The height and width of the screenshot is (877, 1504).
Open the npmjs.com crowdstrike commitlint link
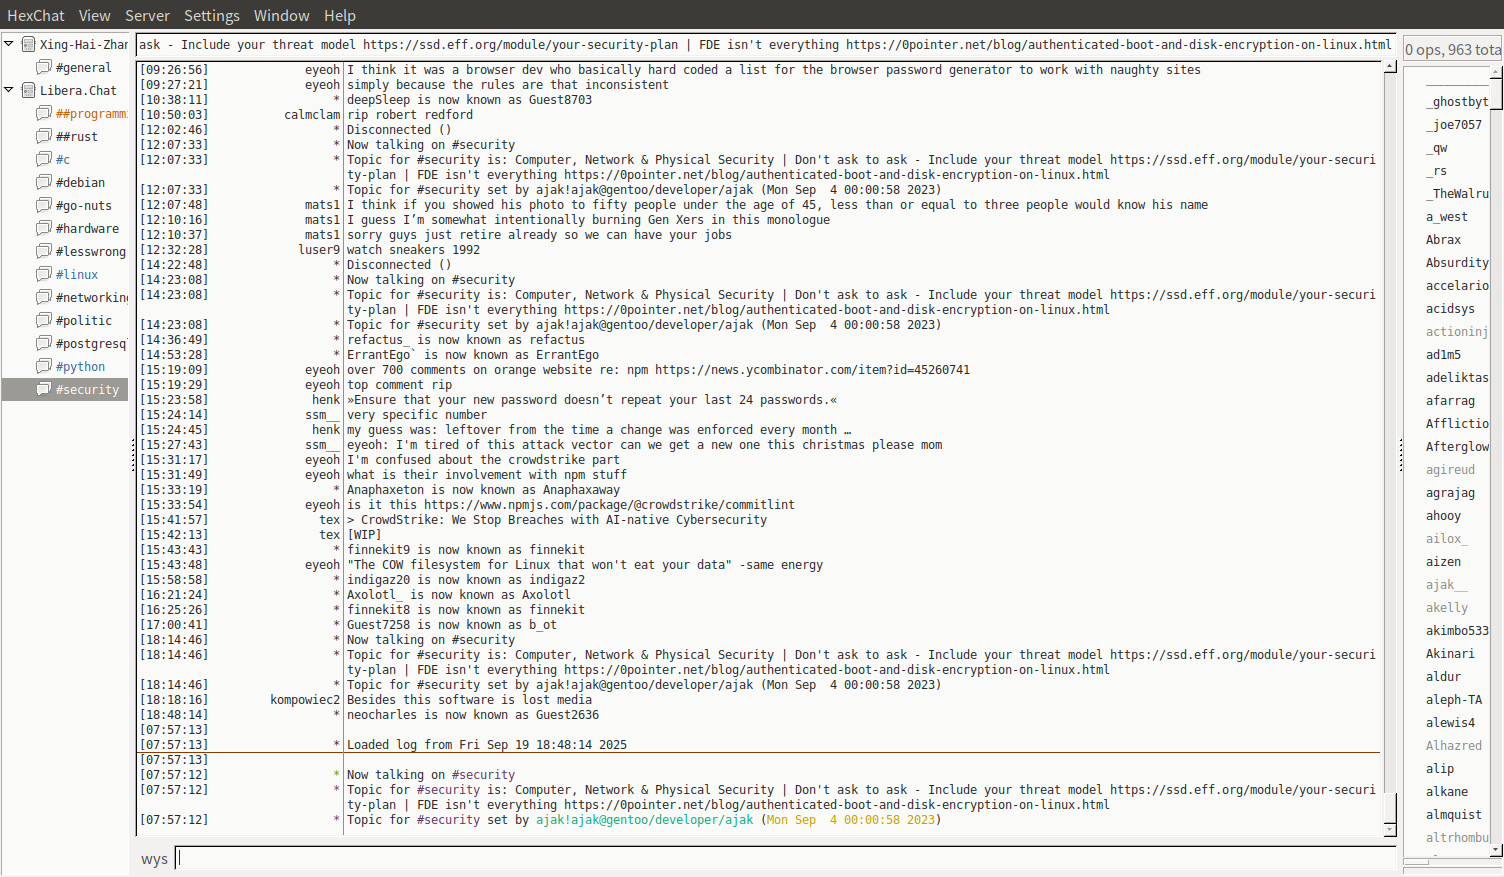coord(609,505)
